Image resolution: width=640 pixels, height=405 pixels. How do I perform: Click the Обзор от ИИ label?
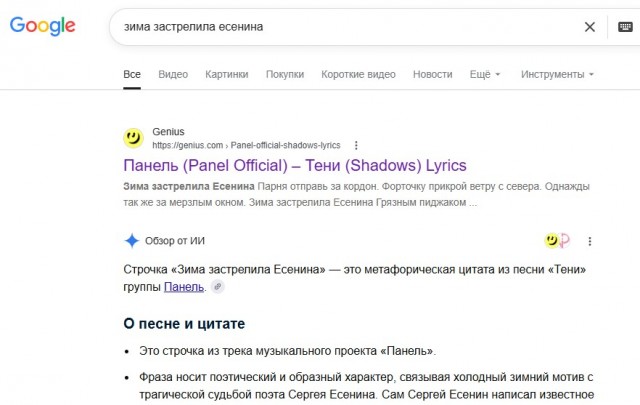[175, 241]
